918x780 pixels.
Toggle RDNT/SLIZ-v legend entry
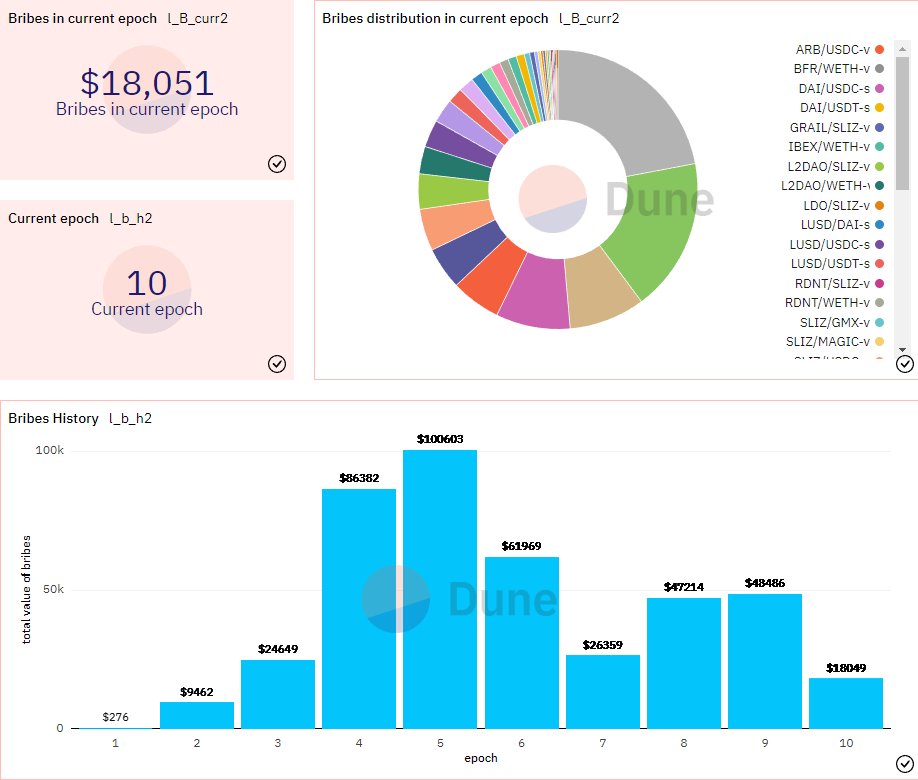pos(838,283)
